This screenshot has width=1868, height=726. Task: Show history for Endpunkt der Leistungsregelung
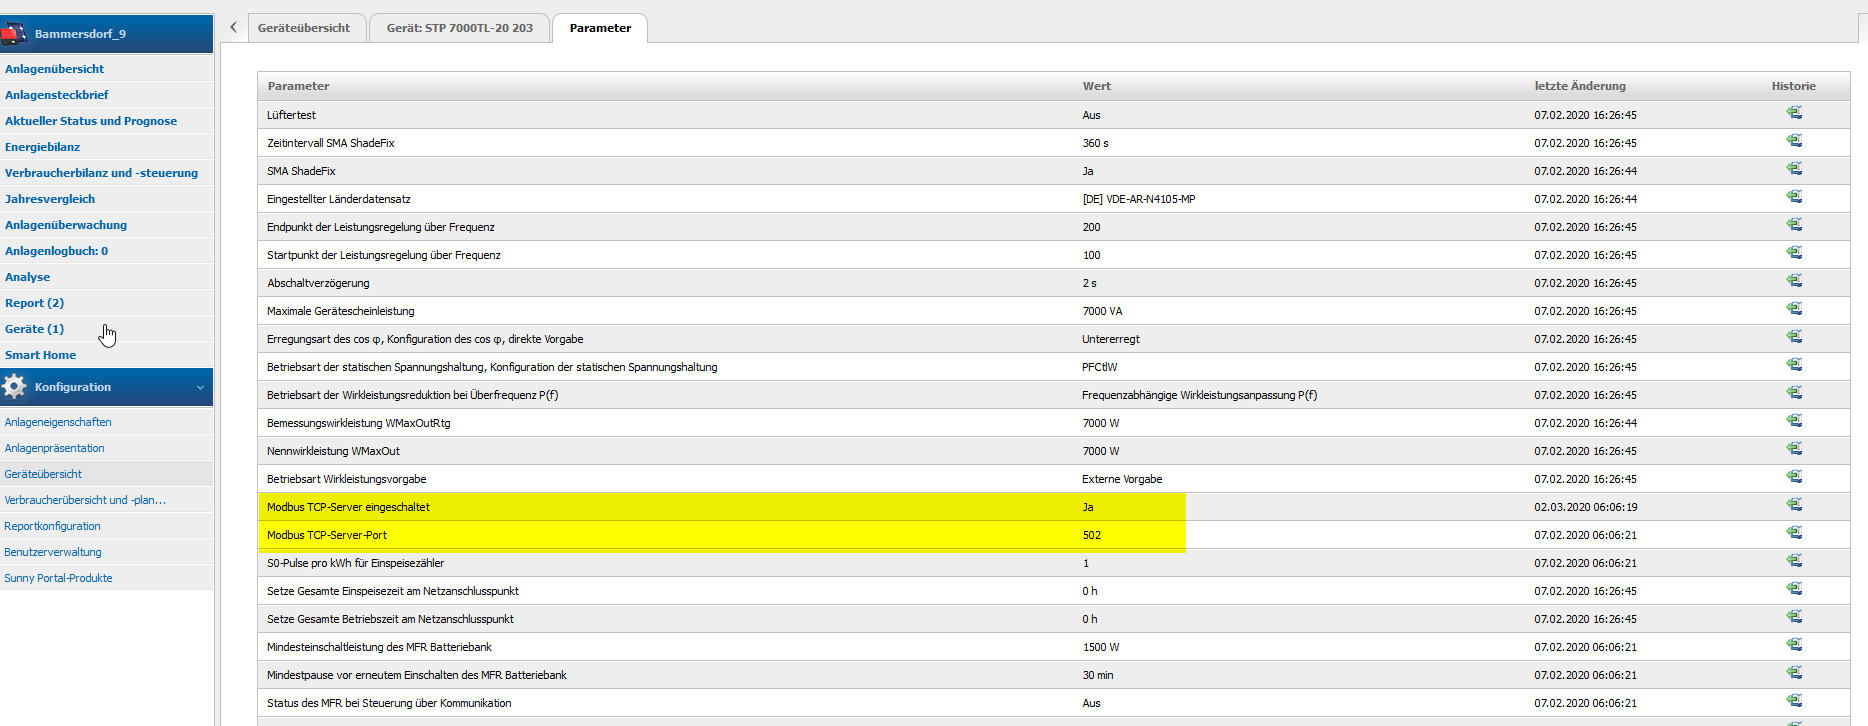[1794, 225]
